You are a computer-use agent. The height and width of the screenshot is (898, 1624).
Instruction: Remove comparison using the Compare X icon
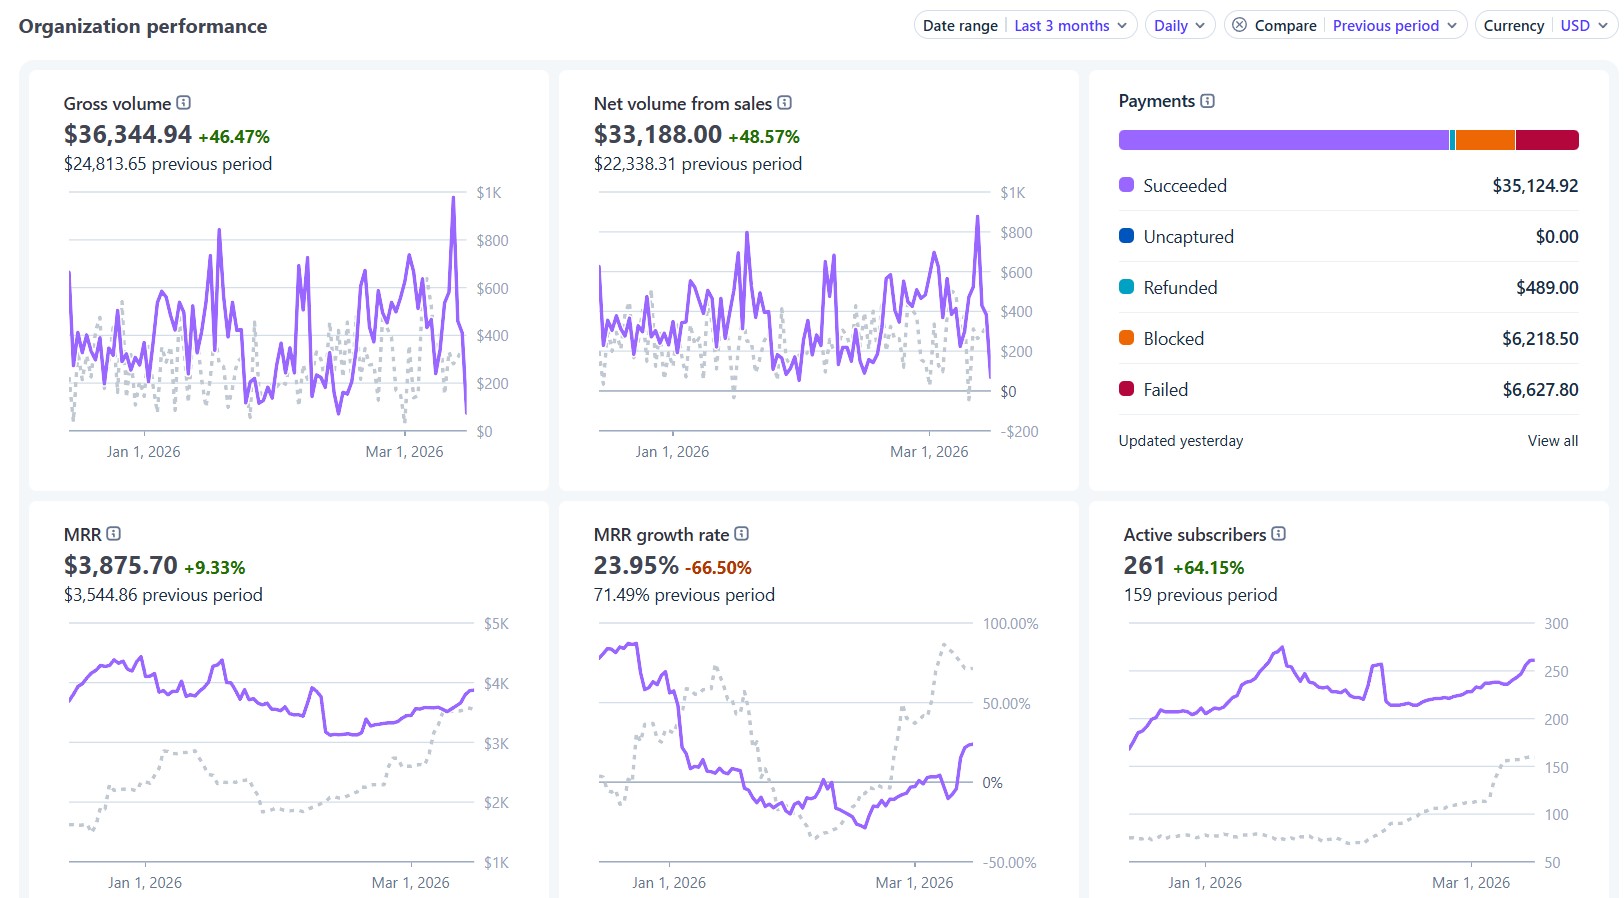pos(1240,25)
